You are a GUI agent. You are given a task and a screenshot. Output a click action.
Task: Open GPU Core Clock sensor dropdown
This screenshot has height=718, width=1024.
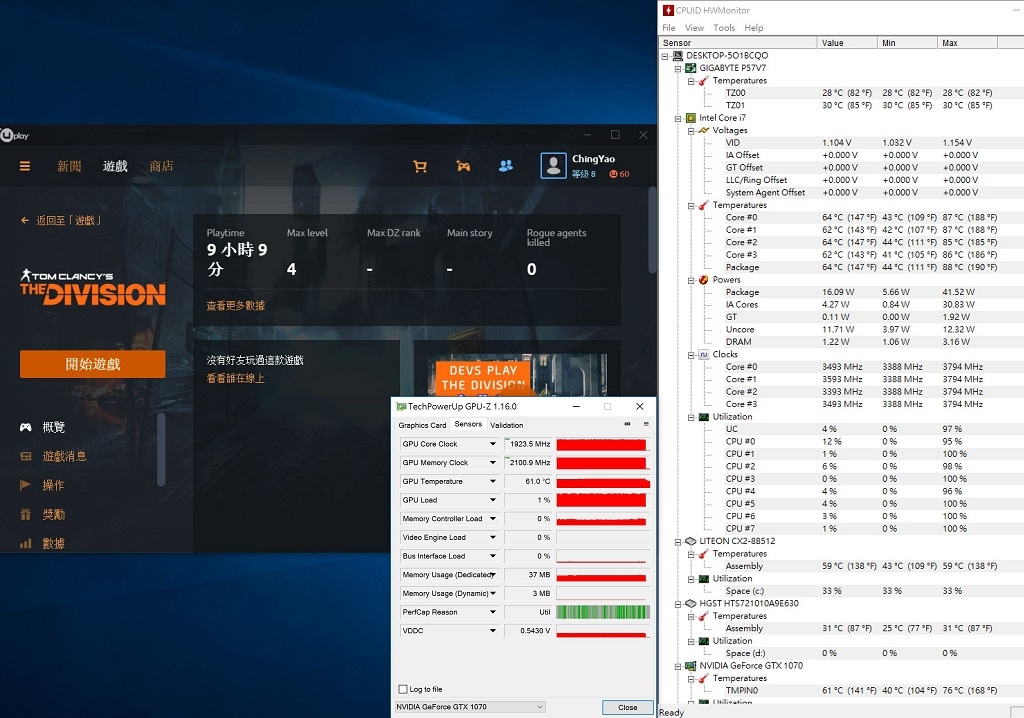point(493,444)
